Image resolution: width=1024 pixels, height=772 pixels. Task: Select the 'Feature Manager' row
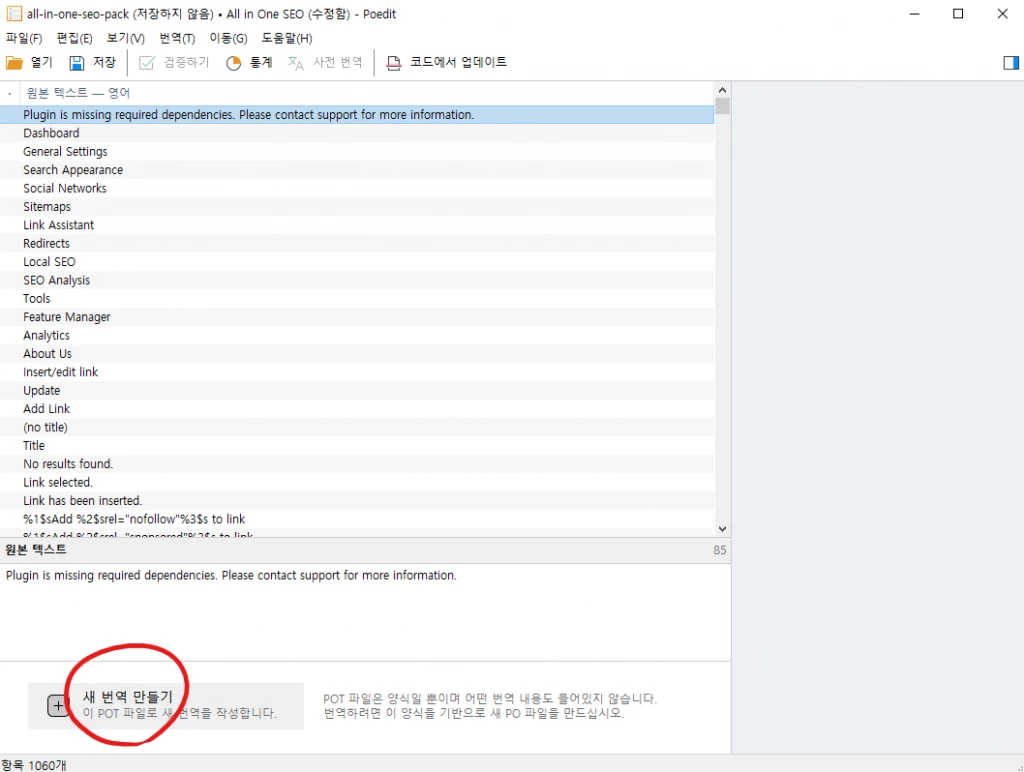pos(357,317)
